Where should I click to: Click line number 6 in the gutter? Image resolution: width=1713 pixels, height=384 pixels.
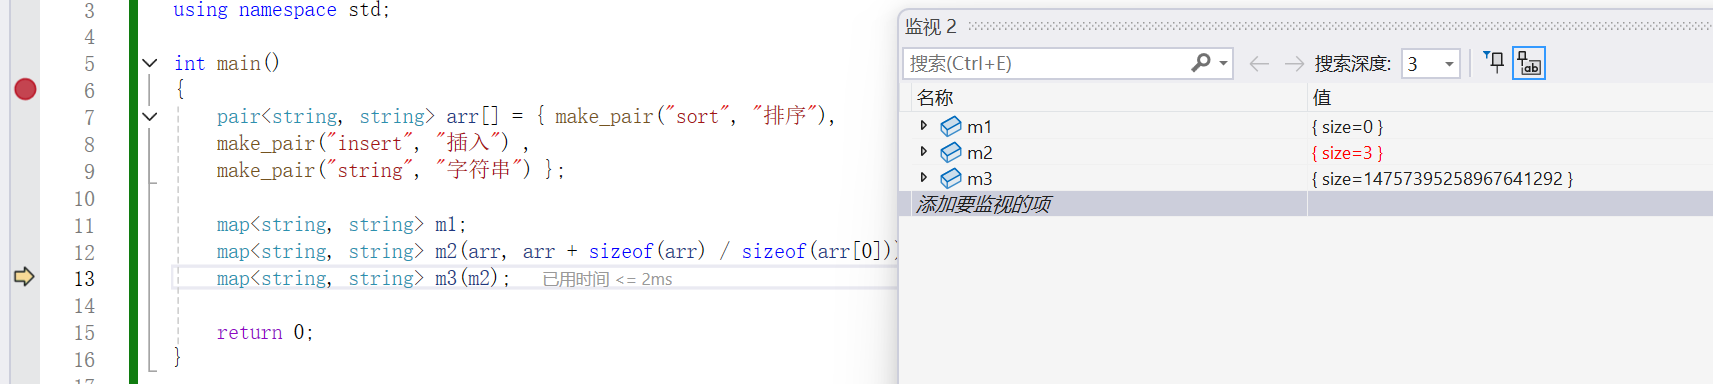pyautogui.click(x=89, y=90)
